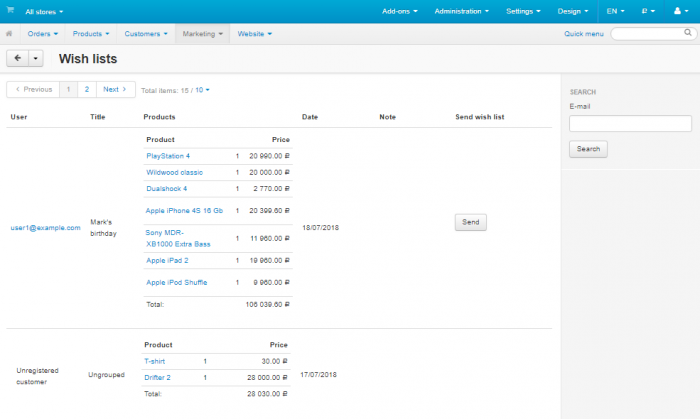Open the Marketing menu

click(x=202, y=34)
